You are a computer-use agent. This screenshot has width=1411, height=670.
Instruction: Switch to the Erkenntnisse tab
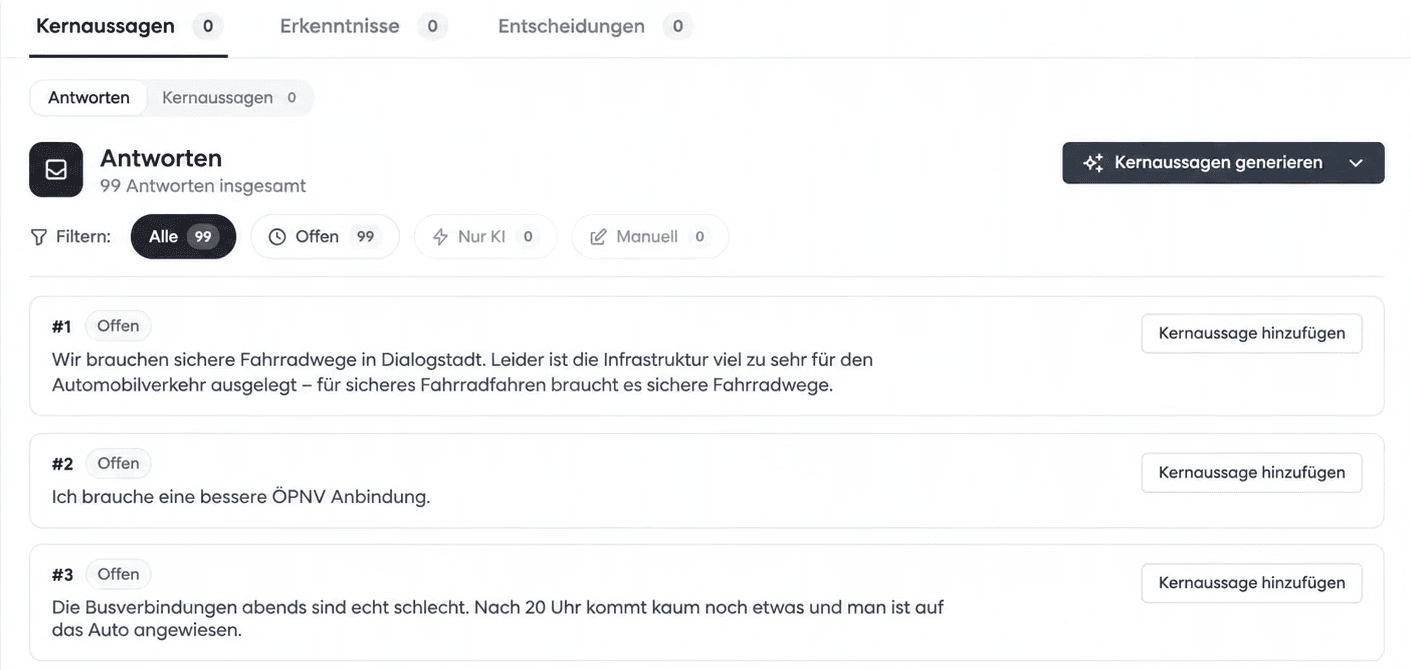coord(363,27)
